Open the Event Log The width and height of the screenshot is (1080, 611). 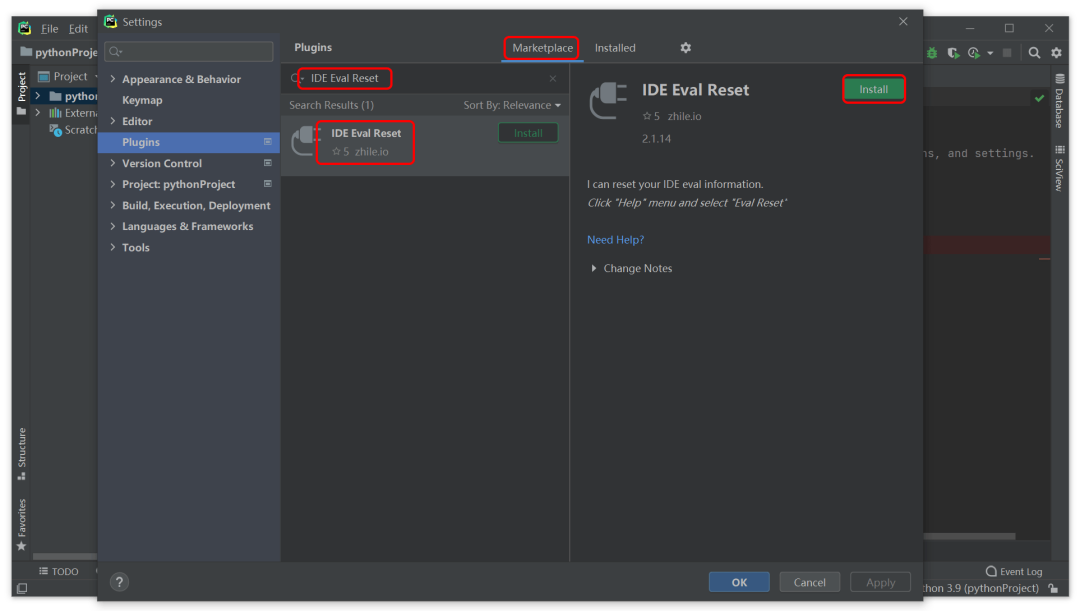1014,572
